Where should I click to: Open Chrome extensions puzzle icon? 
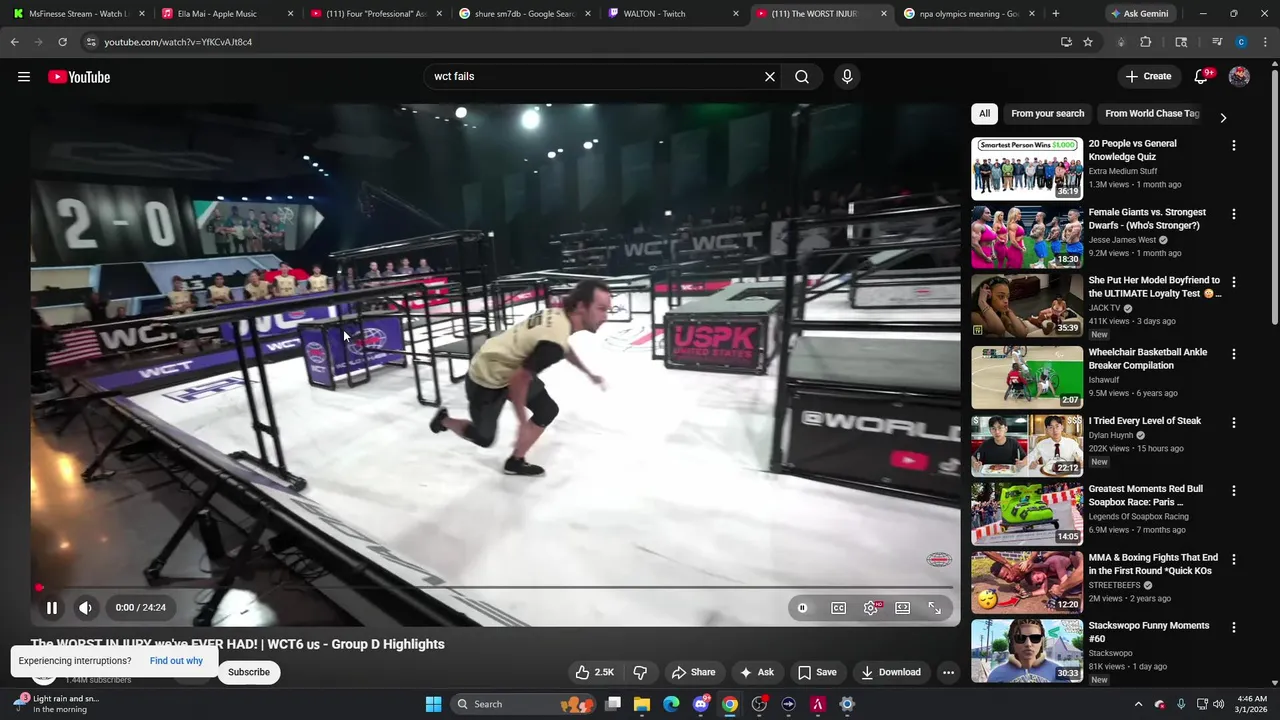pyautogui.click(x=1146, y=42)
